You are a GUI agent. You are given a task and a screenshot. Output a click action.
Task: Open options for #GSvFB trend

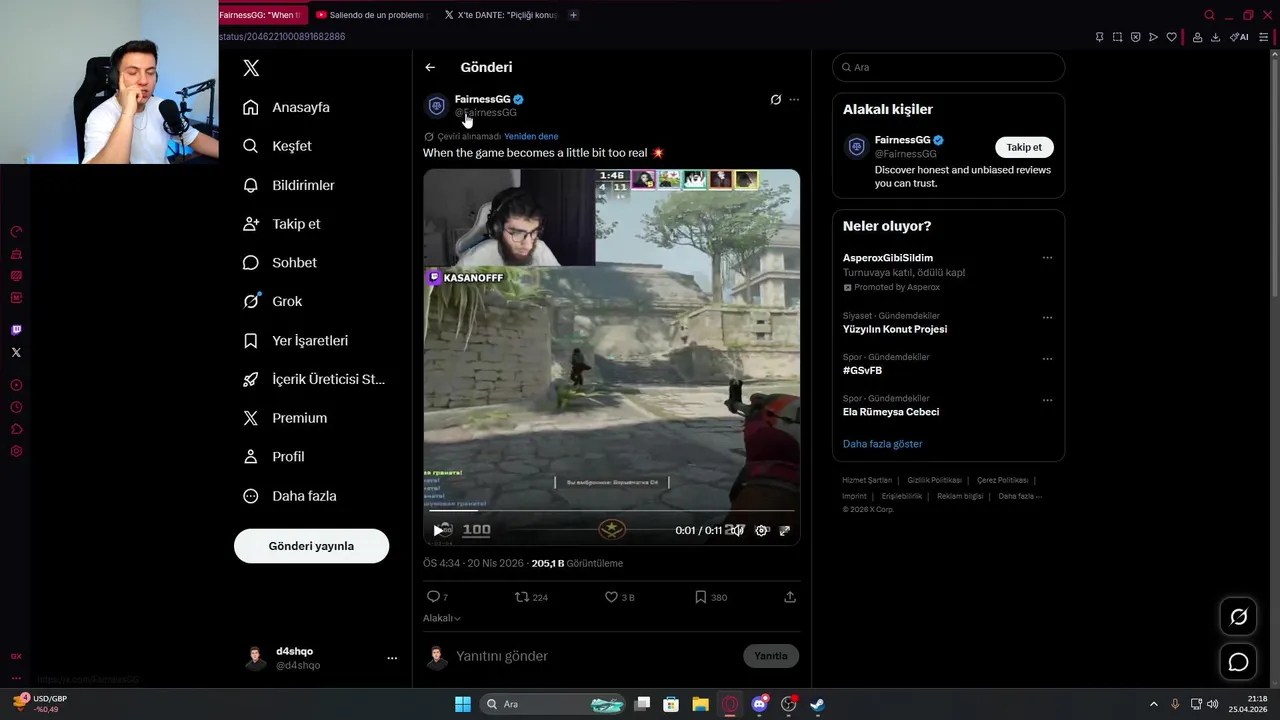(1047, 359)
